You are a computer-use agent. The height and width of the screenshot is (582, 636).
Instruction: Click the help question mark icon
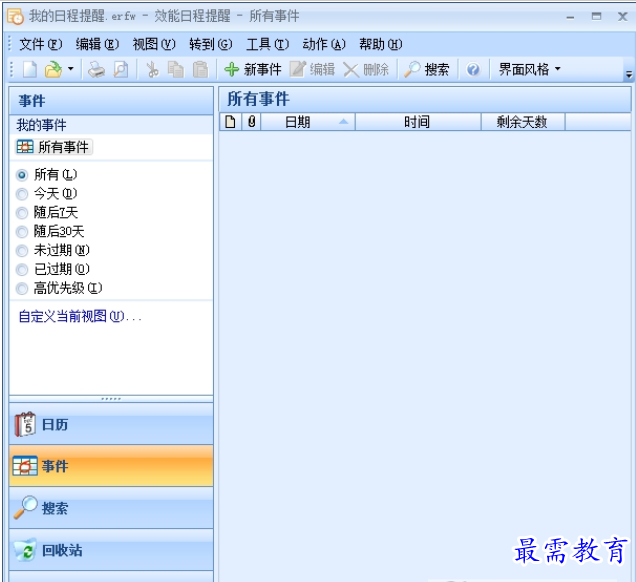tap(473, 69)
